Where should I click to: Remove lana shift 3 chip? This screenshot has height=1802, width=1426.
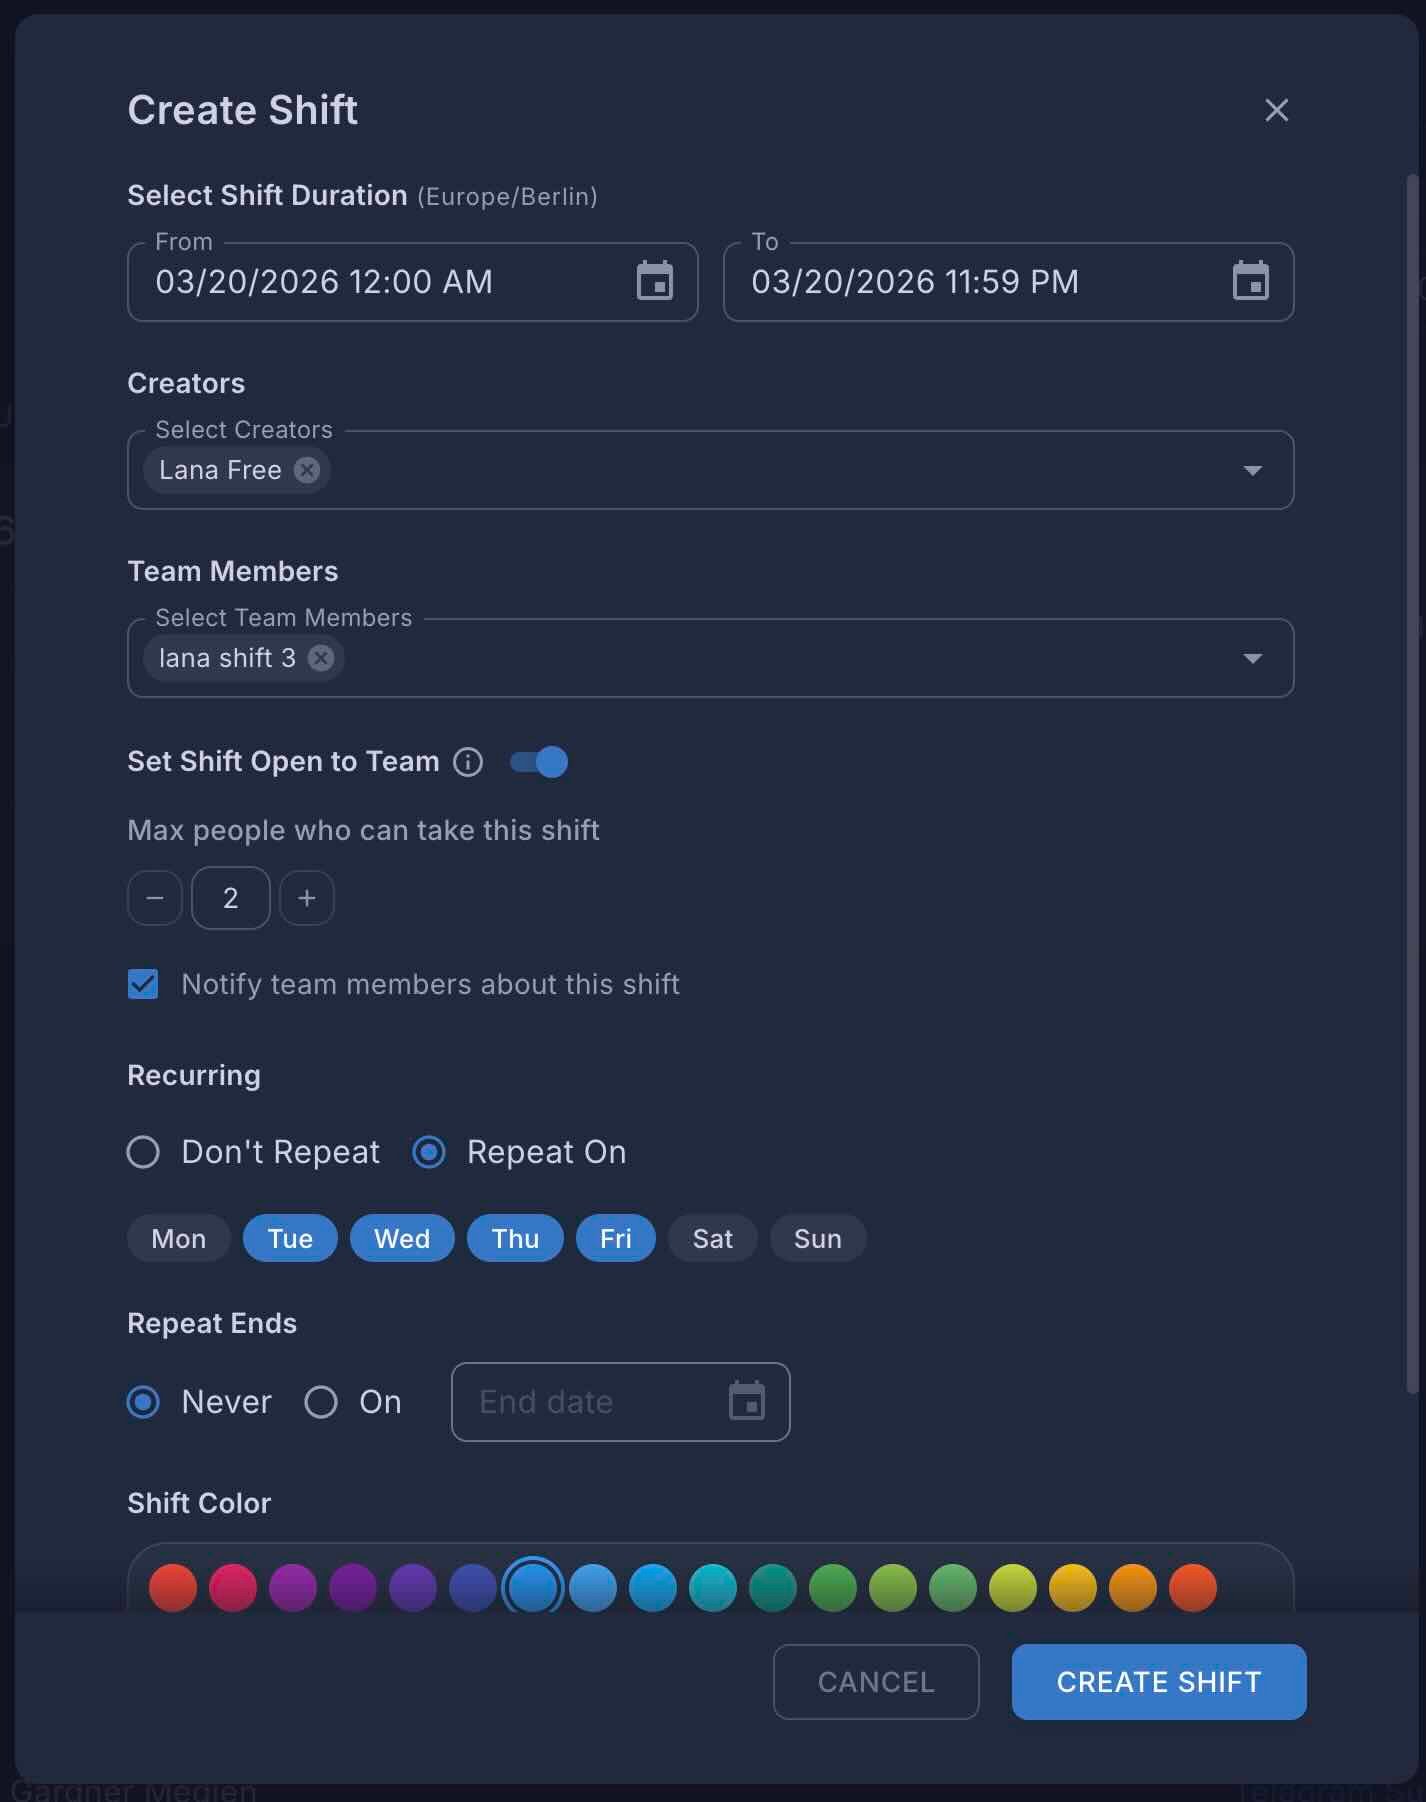point(320,658)
